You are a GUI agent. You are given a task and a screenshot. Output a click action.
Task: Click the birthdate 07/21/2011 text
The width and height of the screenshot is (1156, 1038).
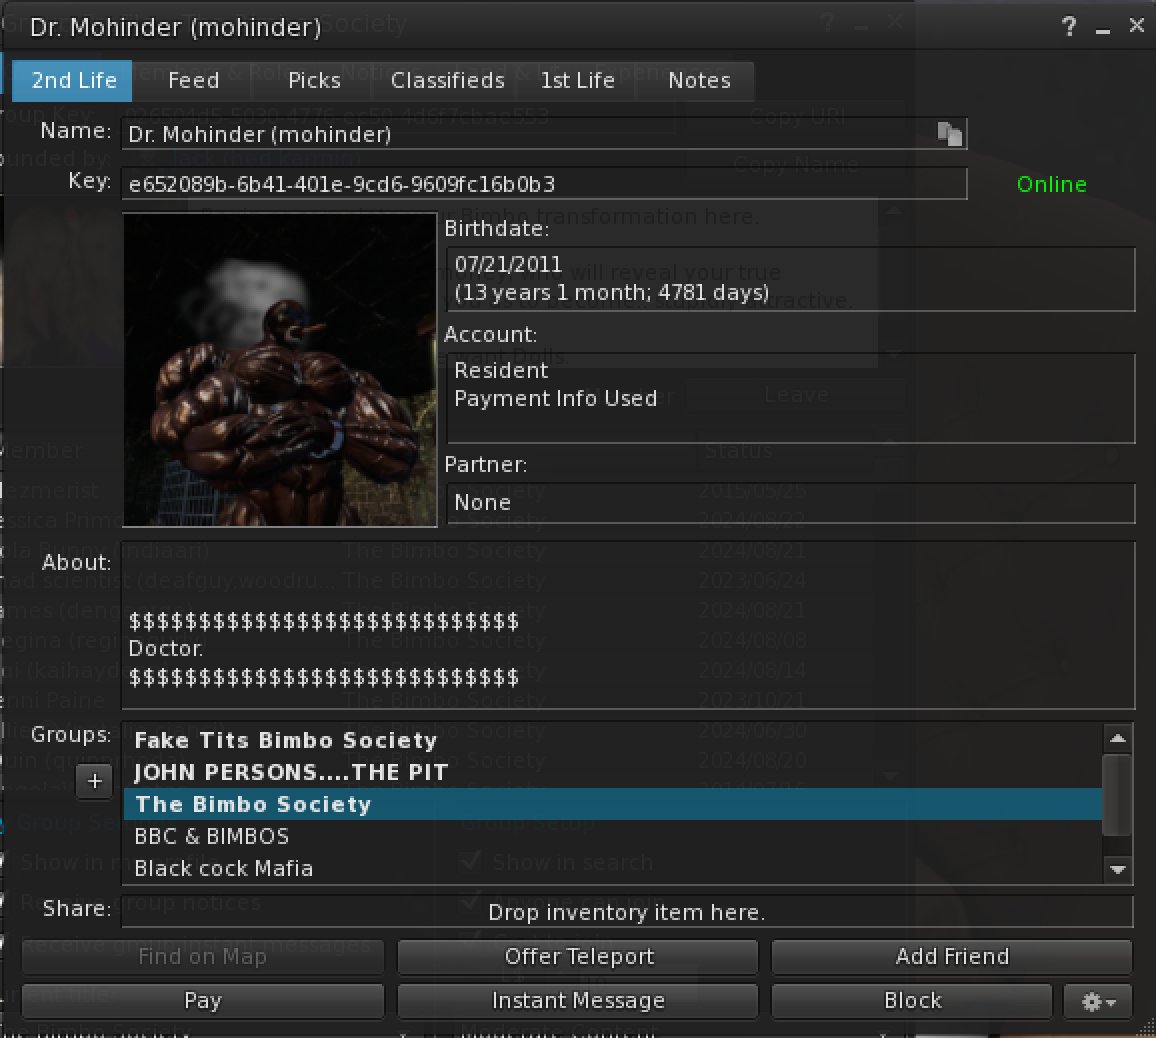(508, 264)
